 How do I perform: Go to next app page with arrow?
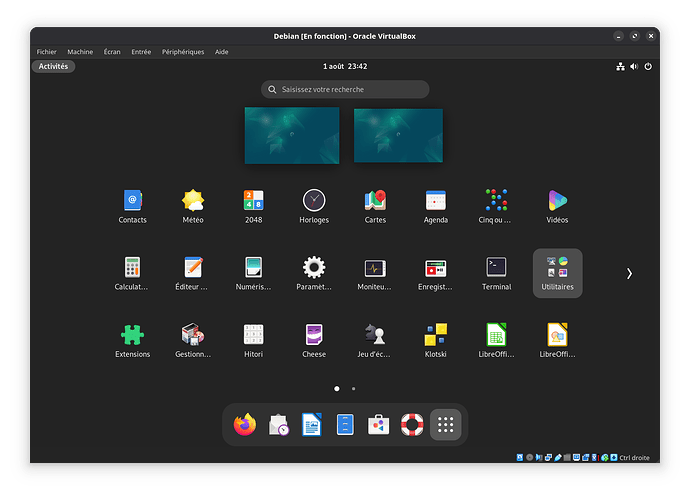pyautogui.click(x=629, y=273)
